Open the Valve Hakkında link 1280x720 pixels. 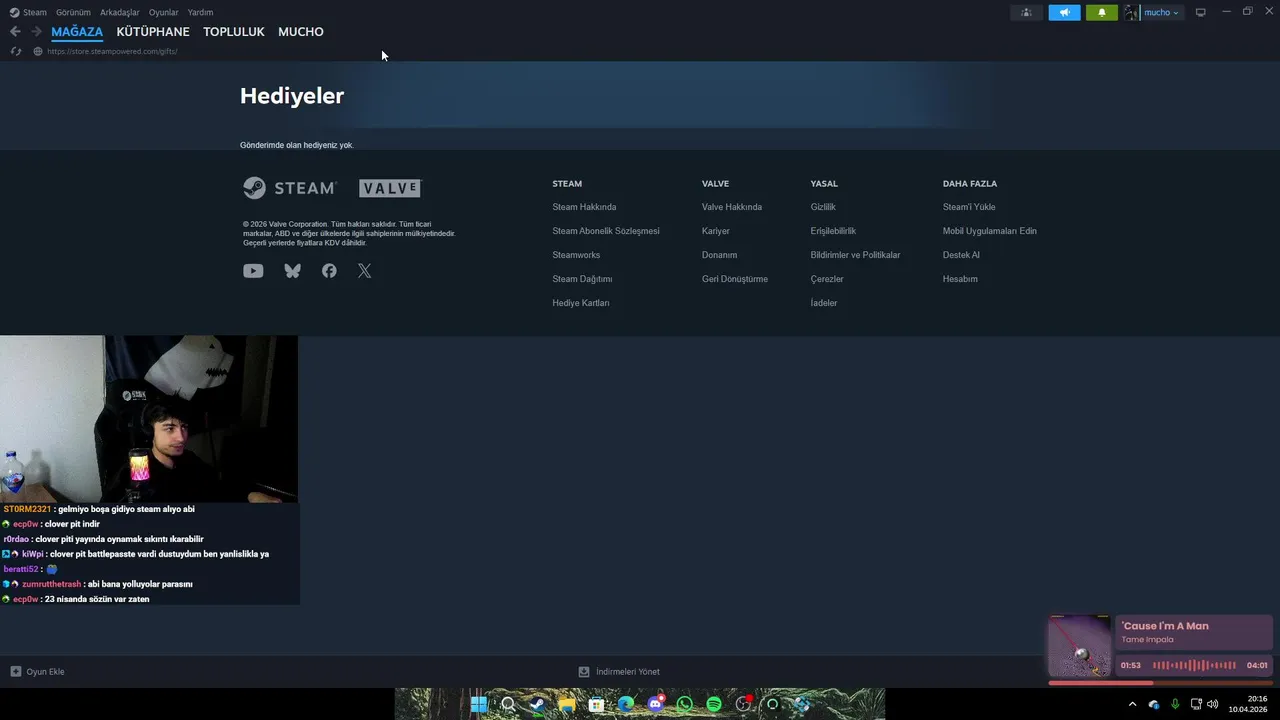point(732,207)
